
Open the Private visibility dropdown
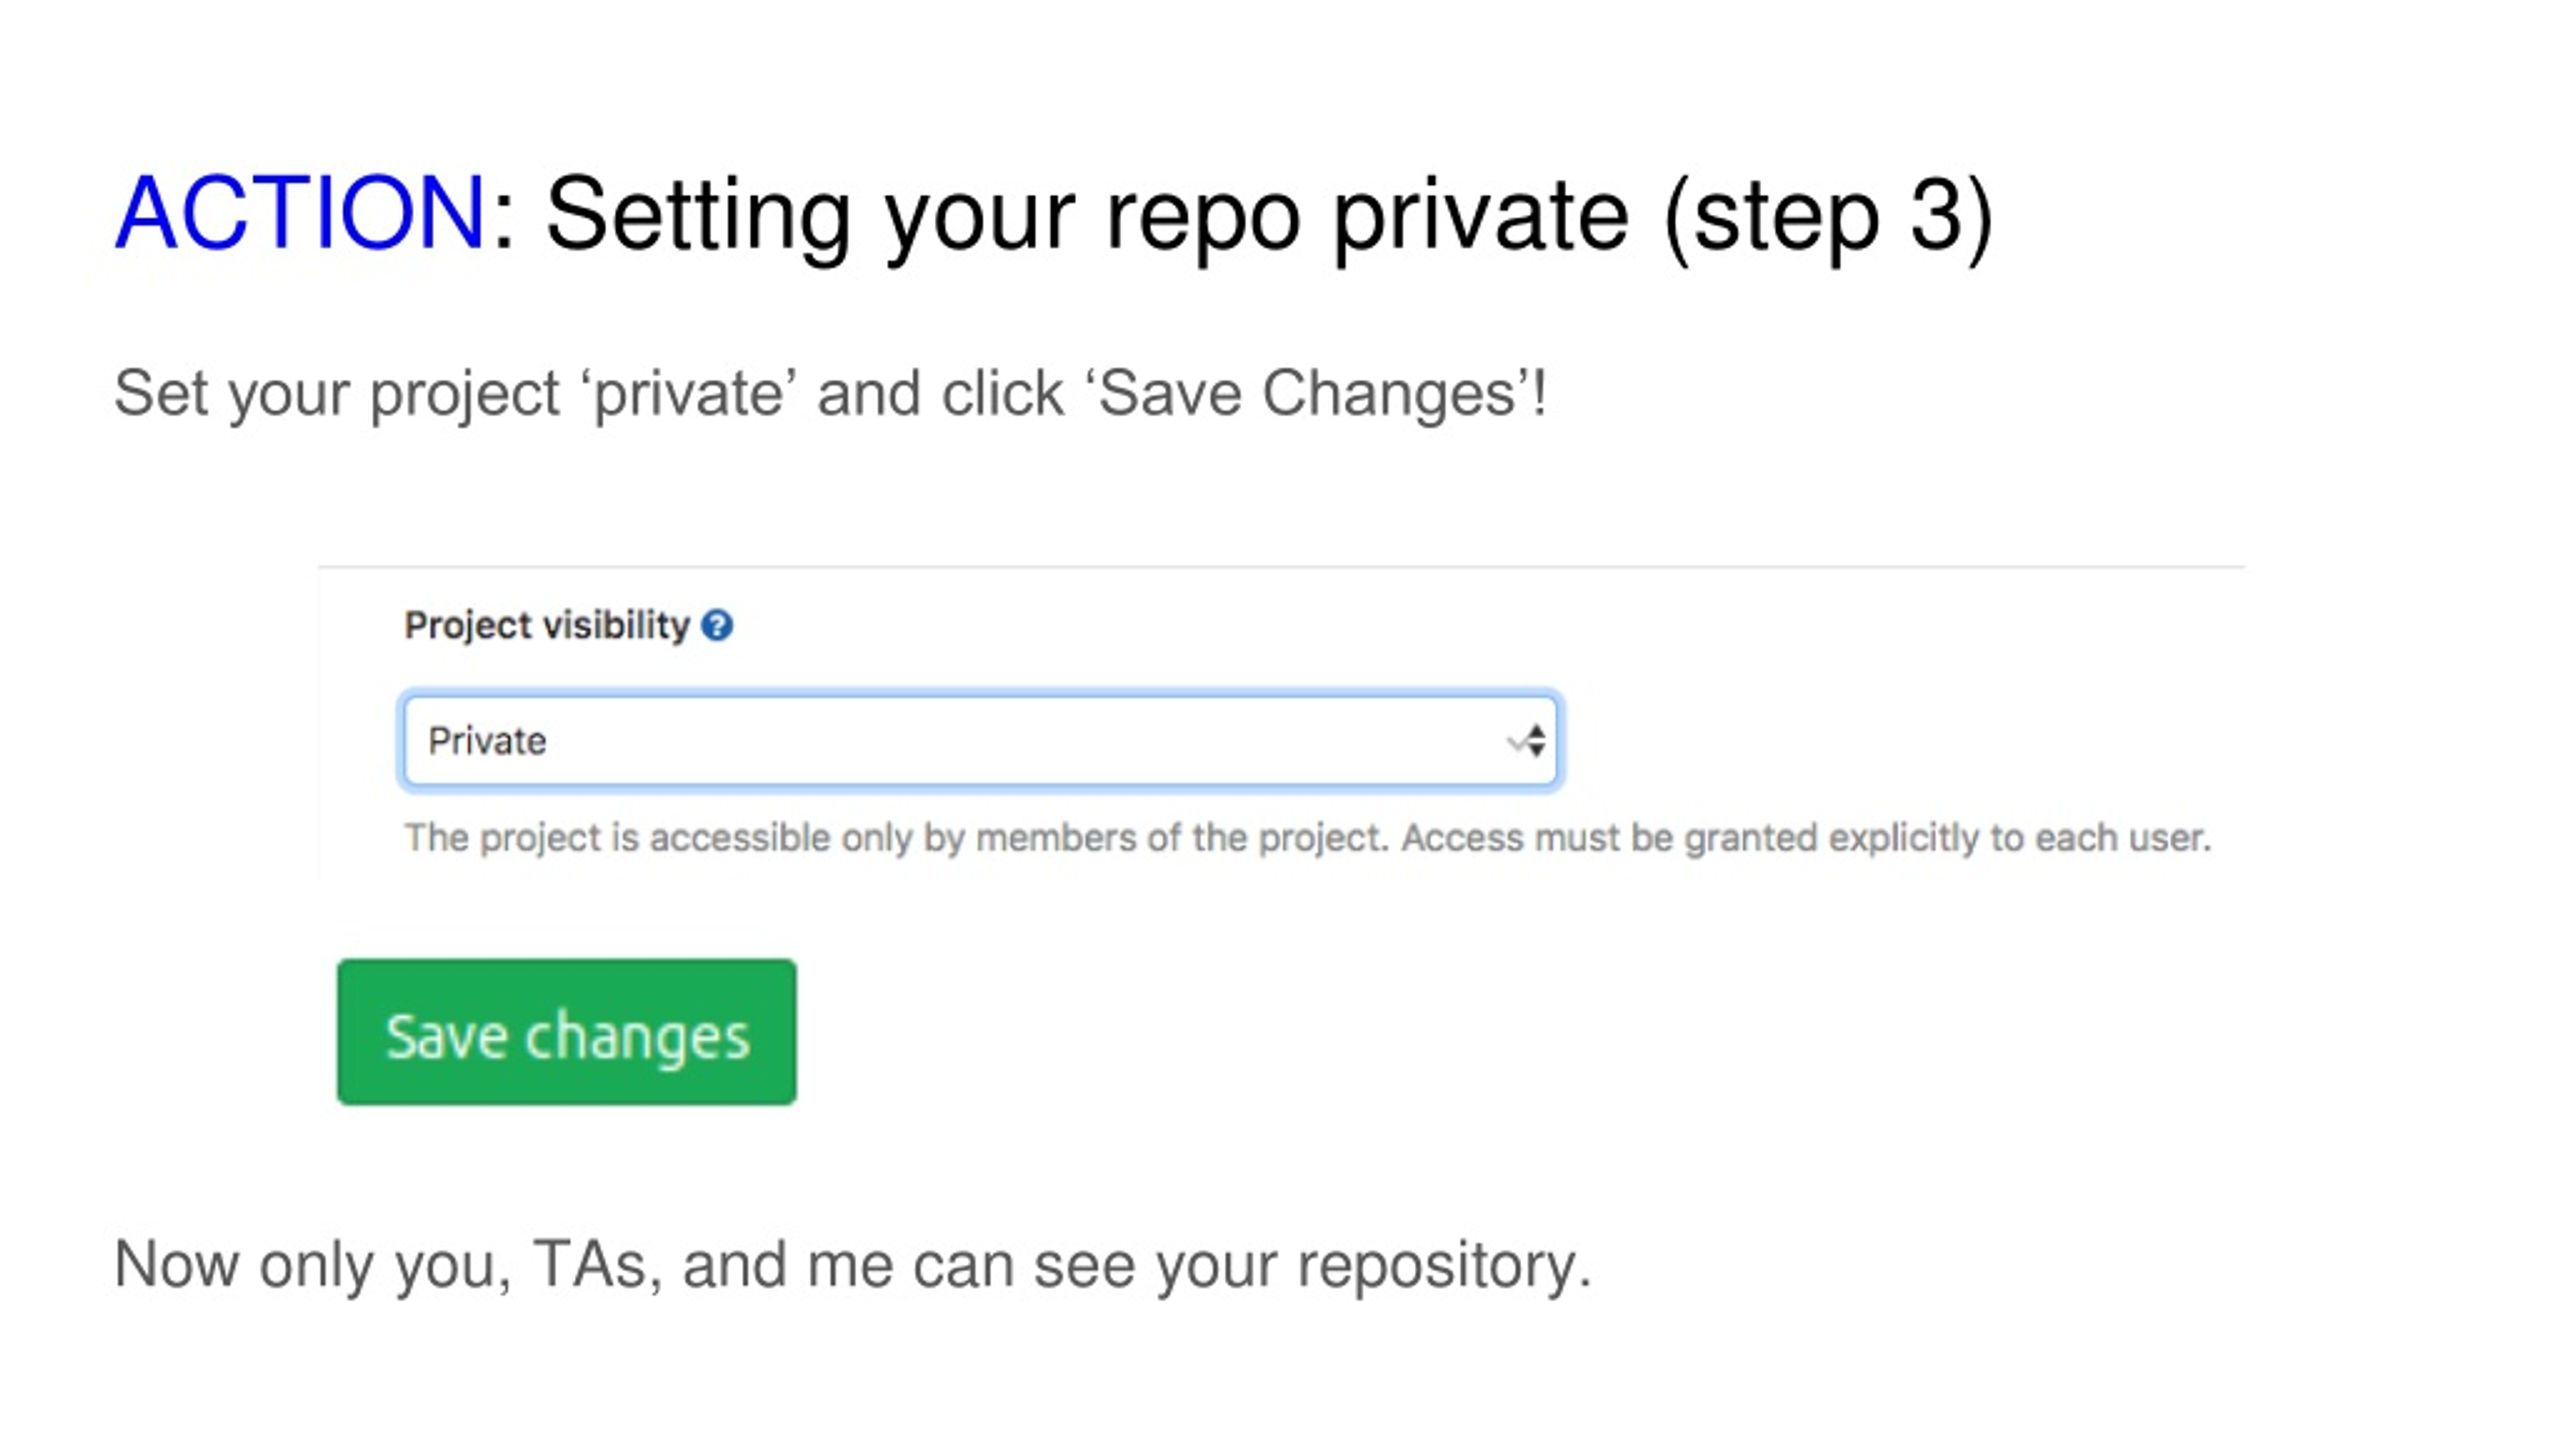point(979,741)
